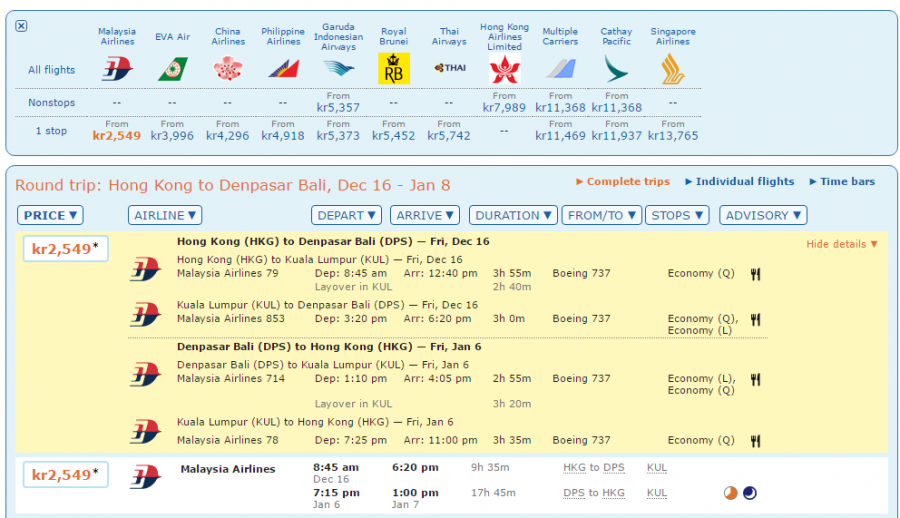
Task: Click the Hong Kong Airlines logo
Action: pyautogui.click(x=504, y=69)
